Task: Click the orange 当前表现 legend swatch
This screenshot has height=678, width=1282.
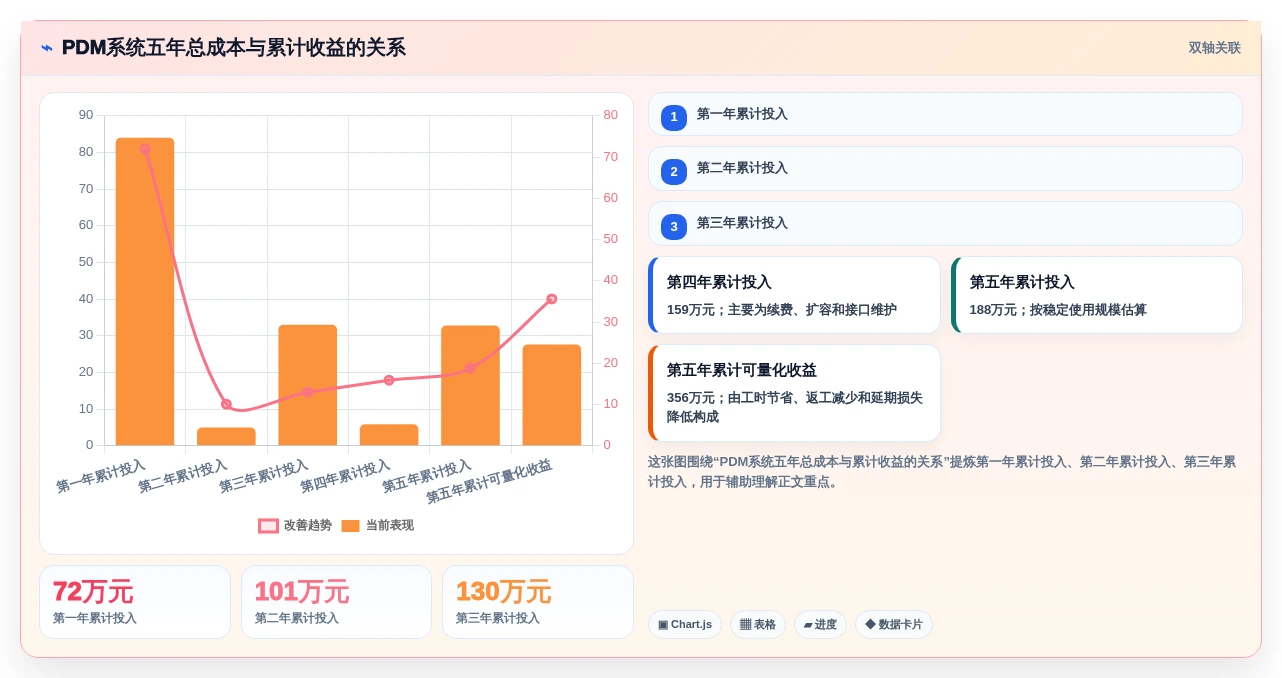Action: [x=350, y=526]
